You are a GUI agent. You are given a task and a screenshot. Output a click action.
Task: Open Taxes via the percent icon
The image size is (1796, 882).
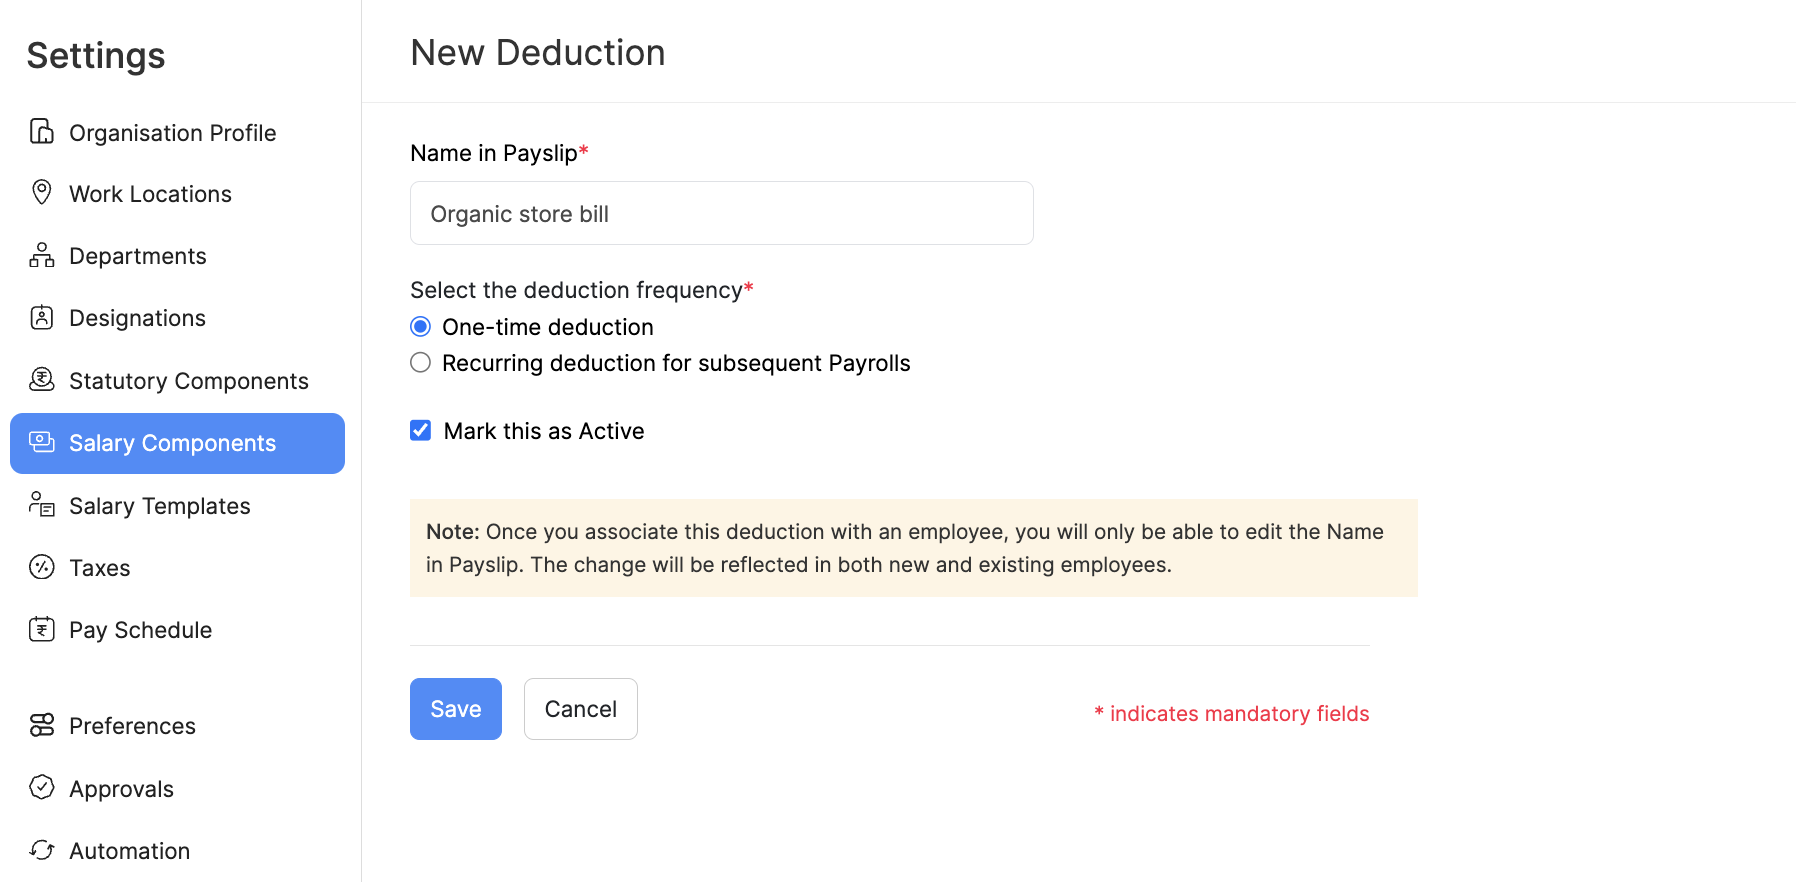click(41, 567)
